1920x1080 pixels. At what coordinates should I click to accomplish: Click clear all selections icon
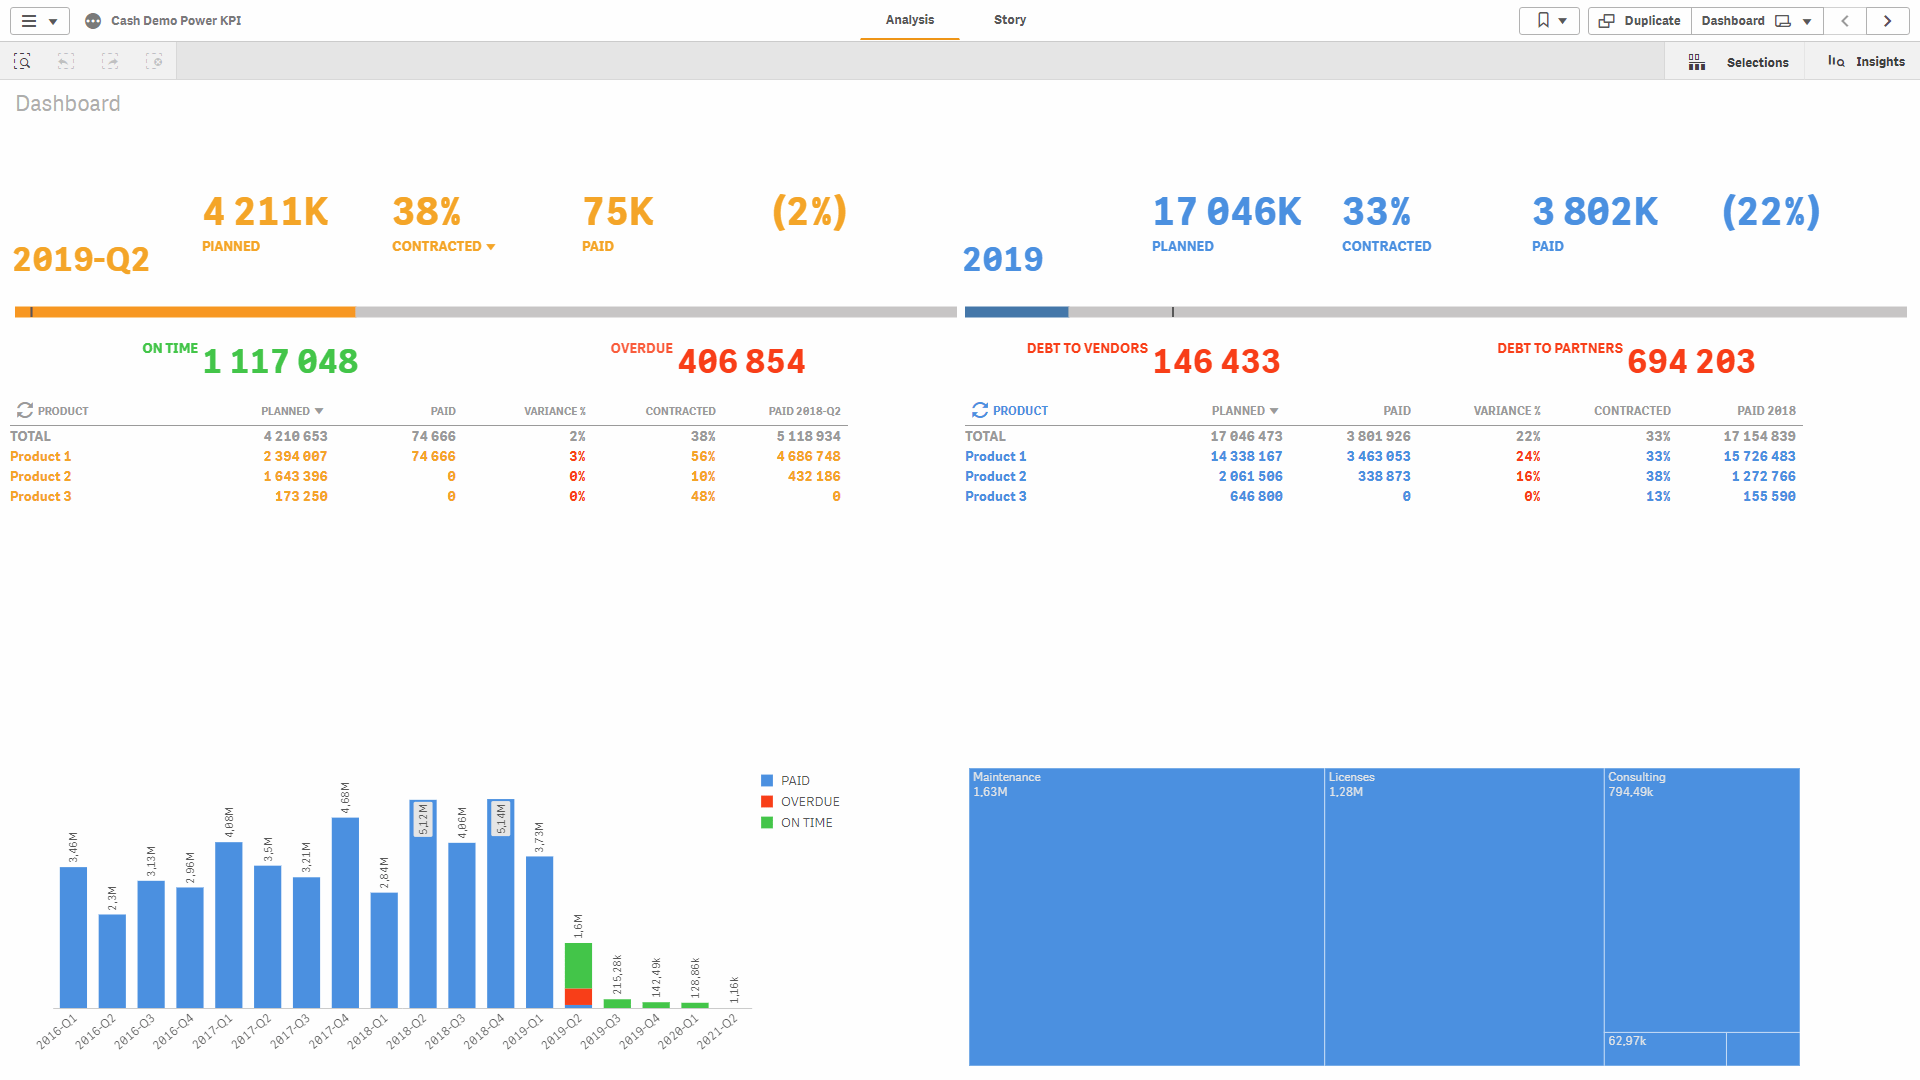(x=154, y=62)
